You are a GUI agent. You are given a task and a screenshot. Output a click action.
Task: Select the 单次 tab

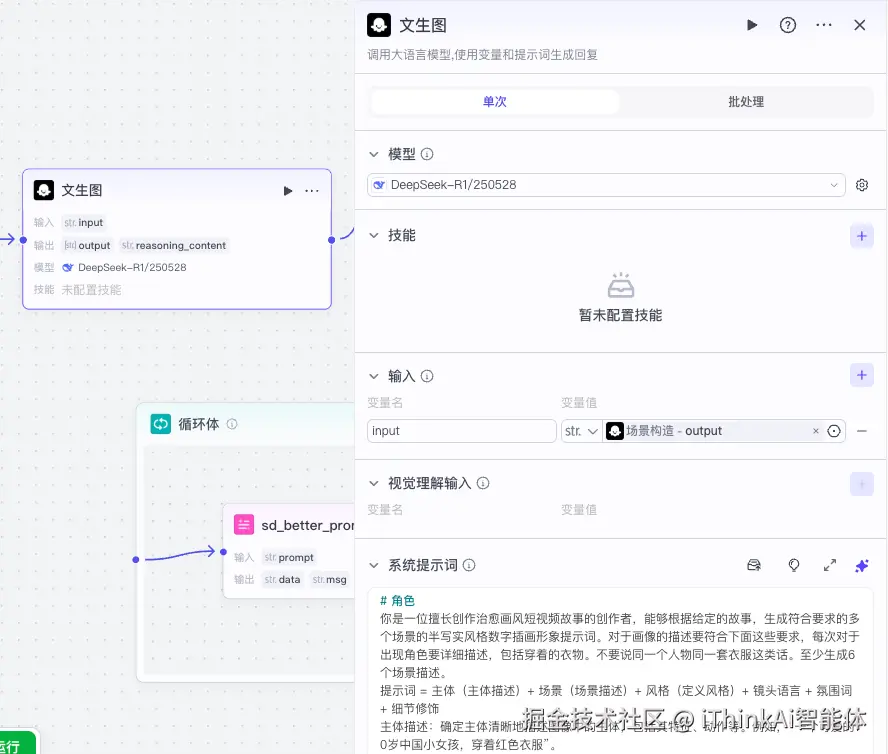tap(494, 101)
